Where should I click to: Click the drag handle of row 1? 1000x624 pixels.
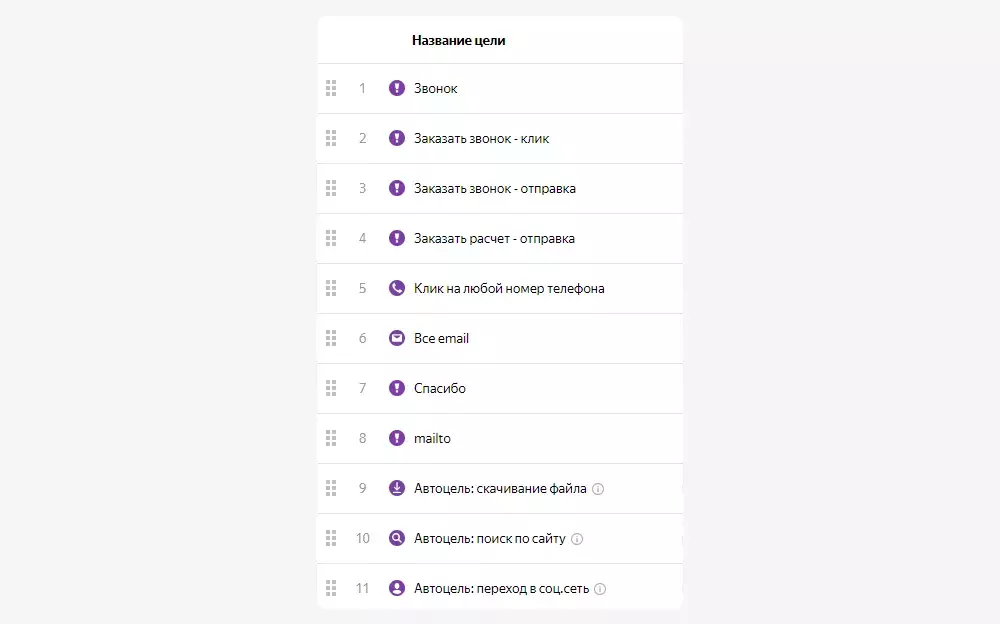pos(331,88)
